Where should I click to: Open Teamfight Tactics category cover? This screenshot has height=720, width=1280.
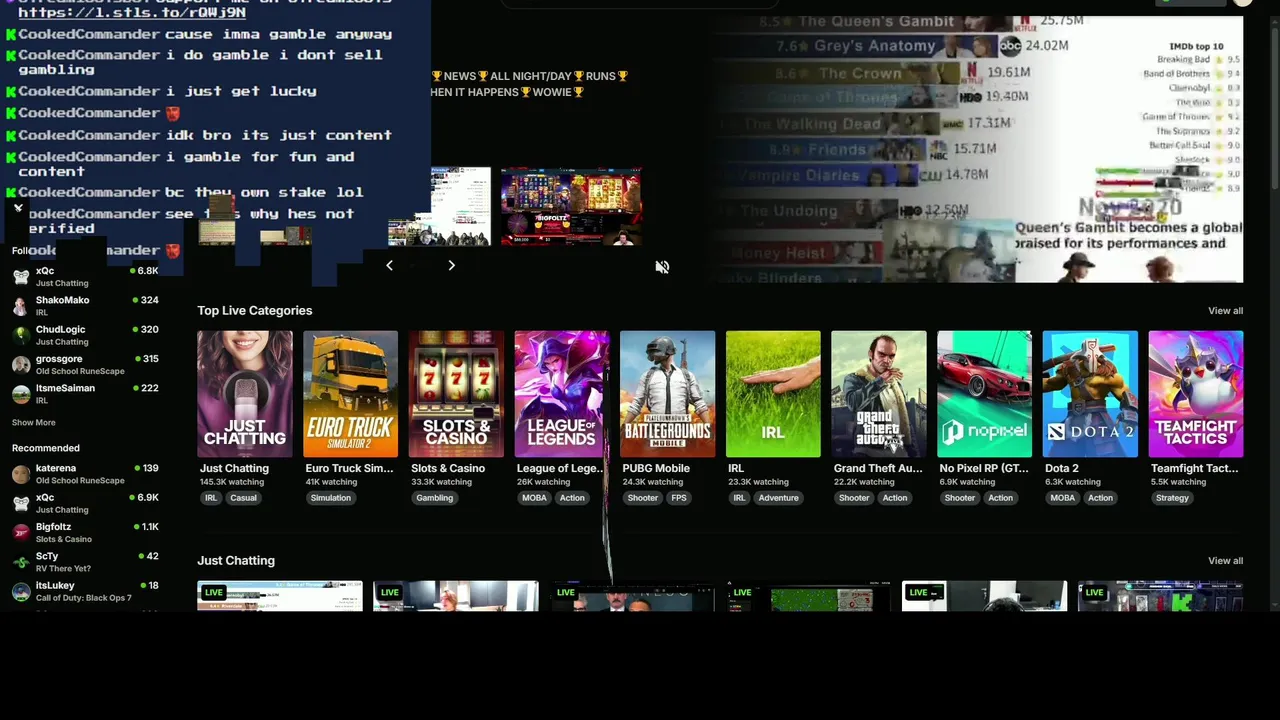click(1196, 394)
